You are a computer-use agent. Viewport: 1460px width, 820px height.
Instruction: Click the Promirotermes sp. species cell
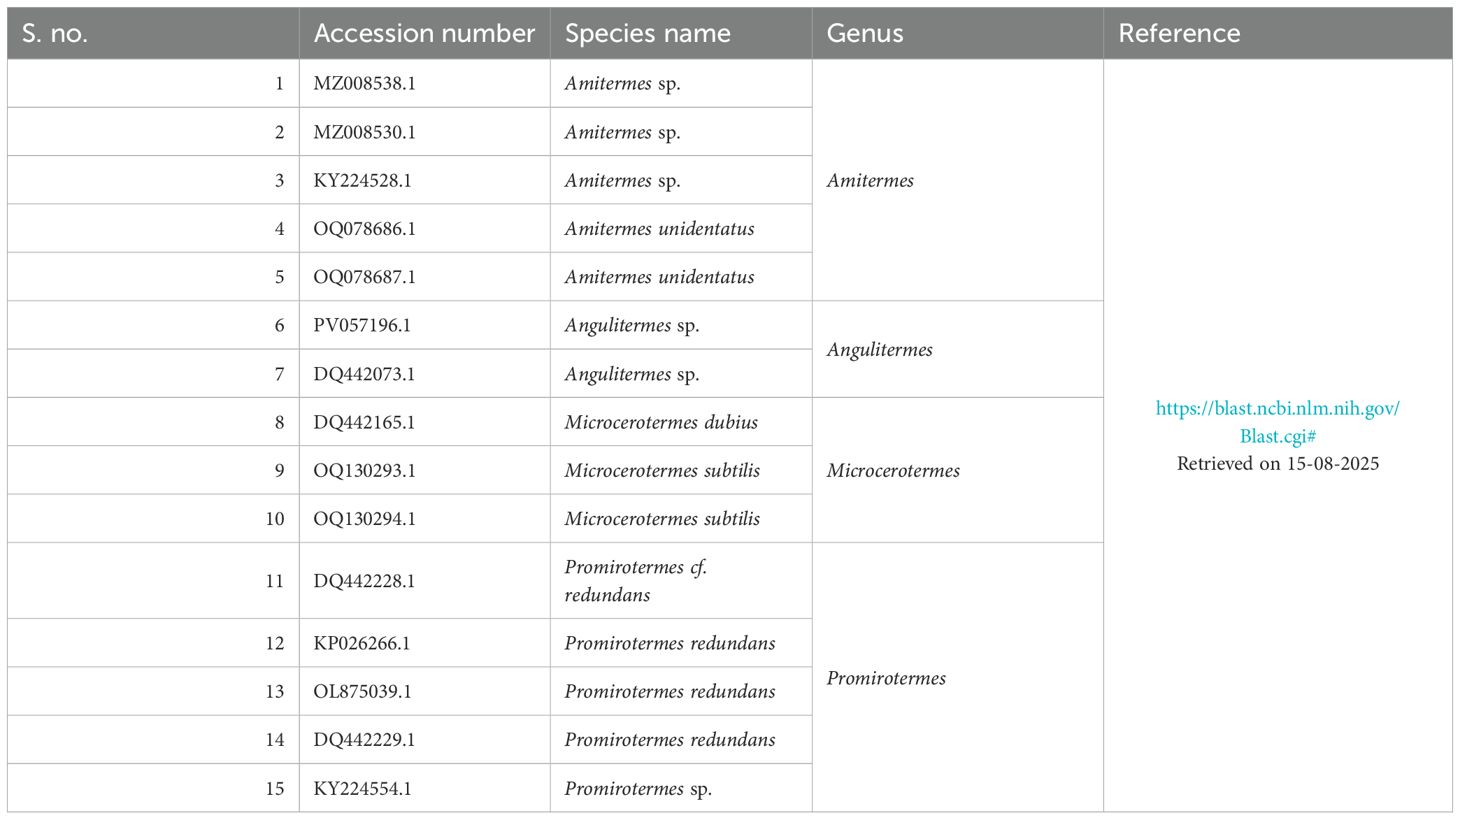pos(638,788)
